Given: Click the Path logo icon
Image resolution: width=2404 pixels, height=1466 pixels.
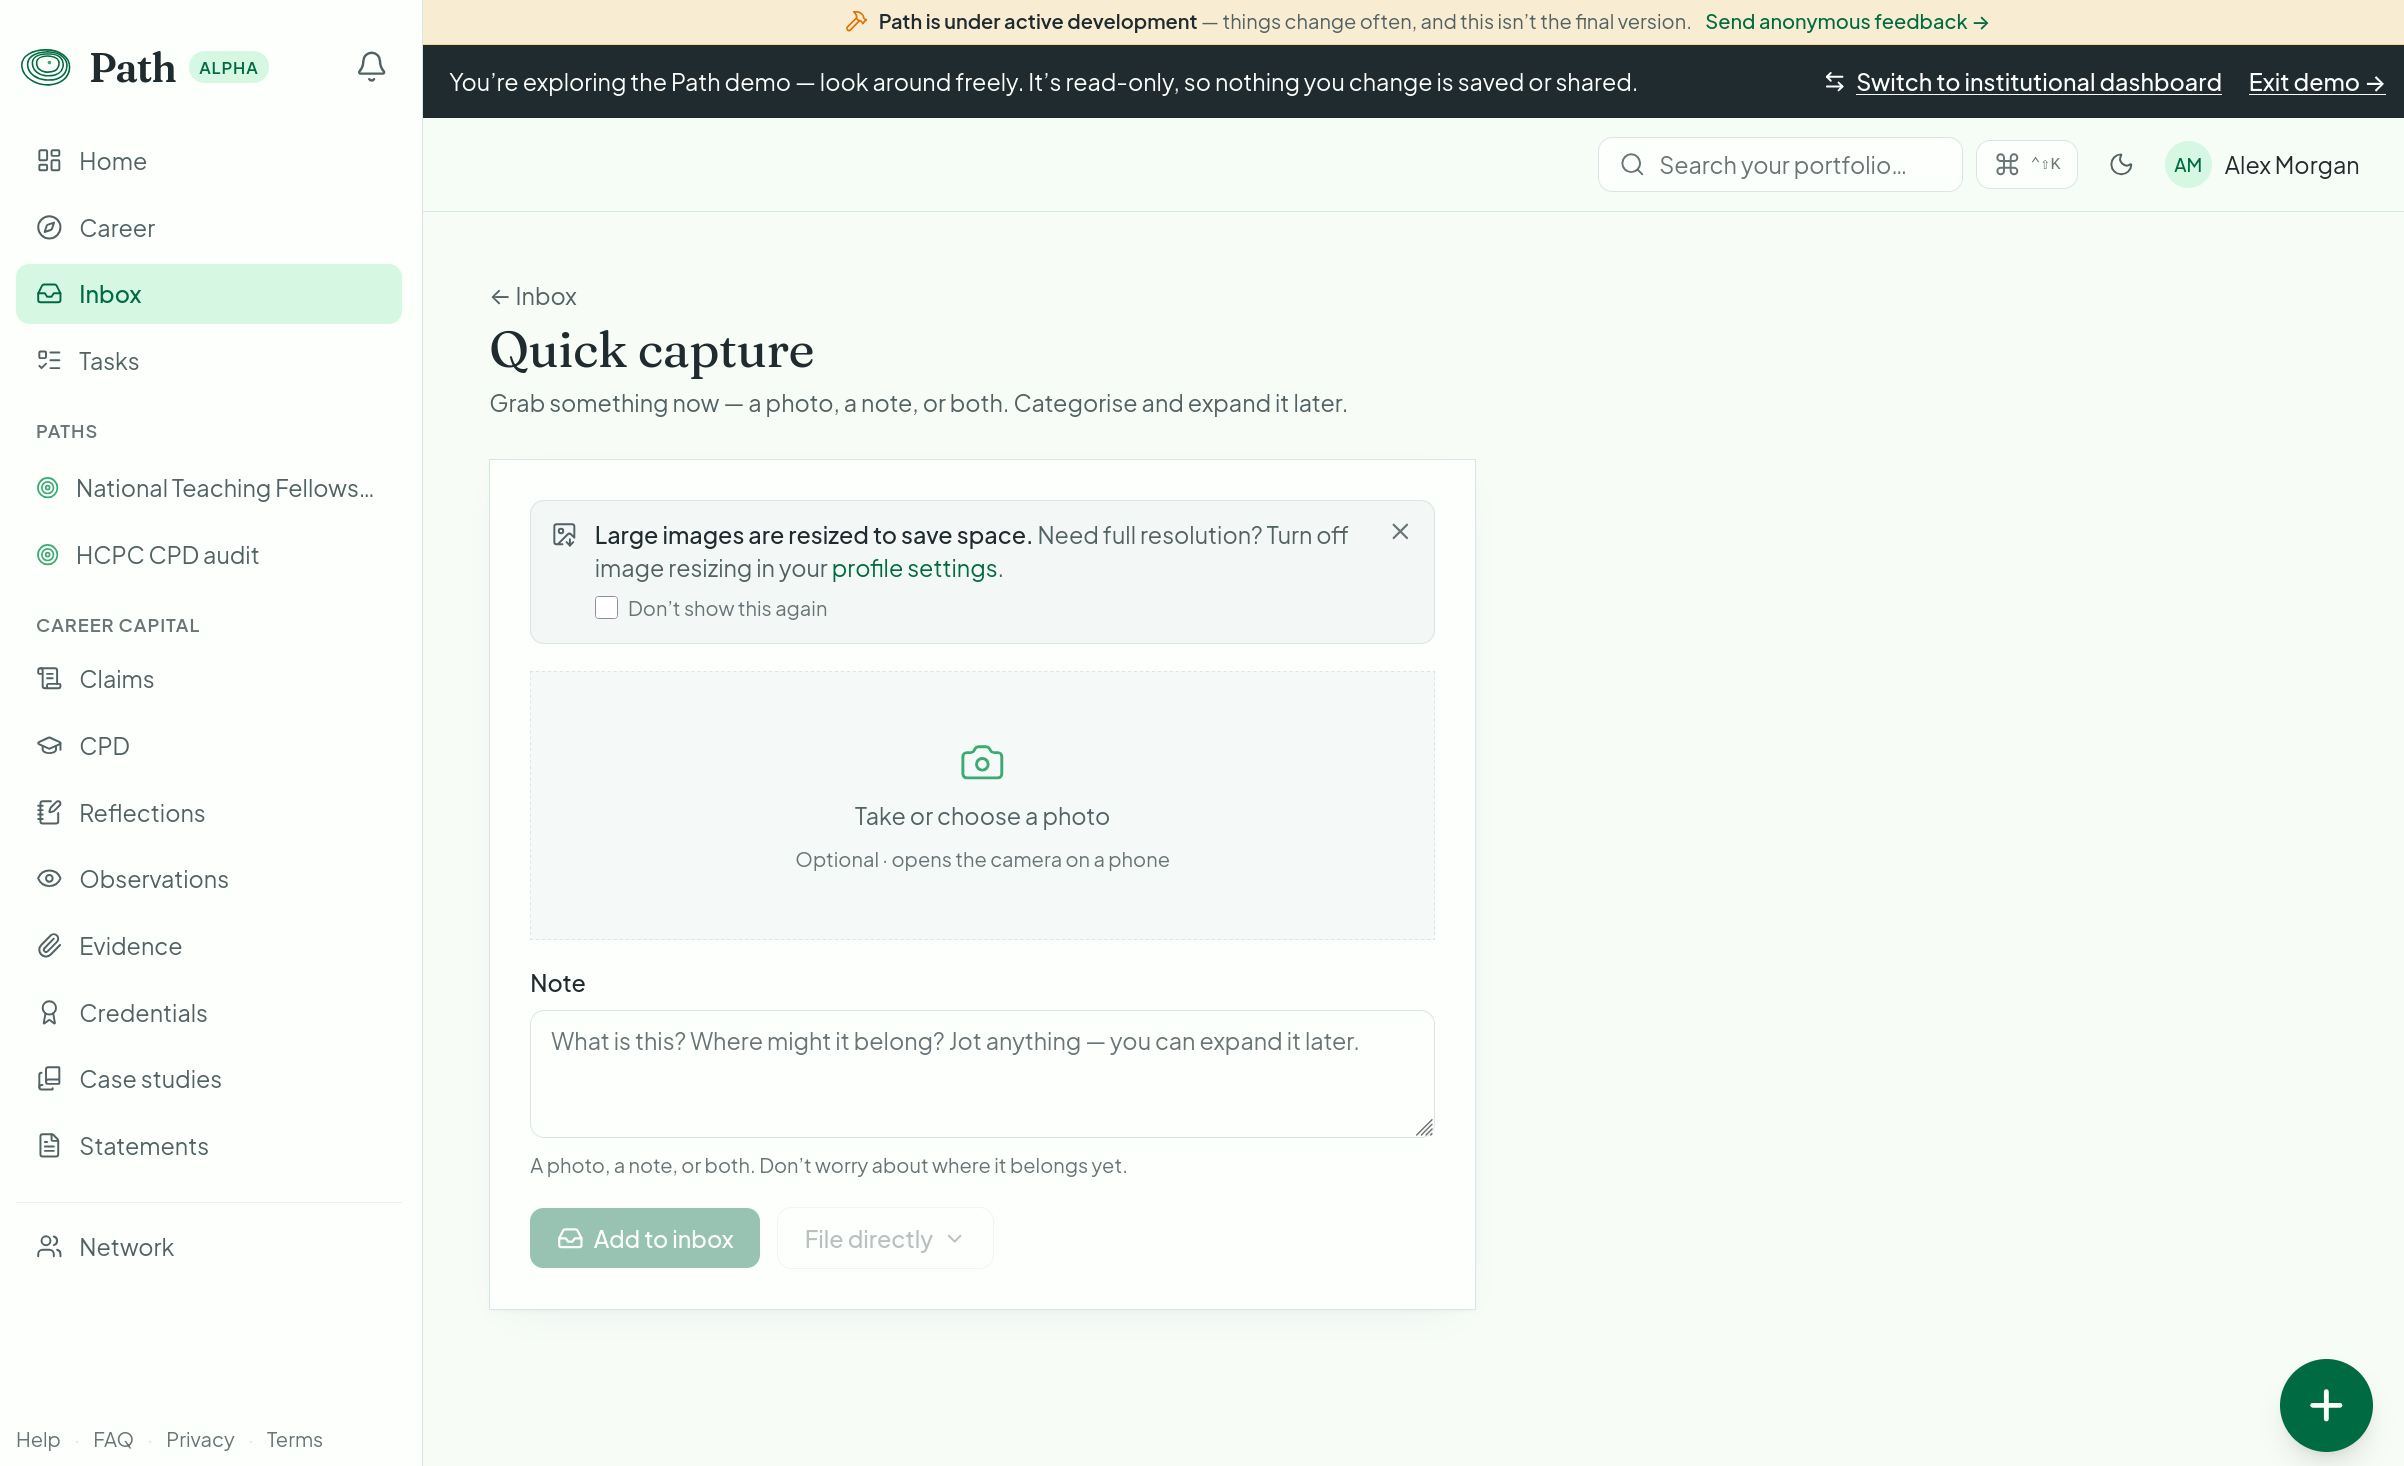Looking at the screenshot, I should pyautogui.click(x=46, y=67).
